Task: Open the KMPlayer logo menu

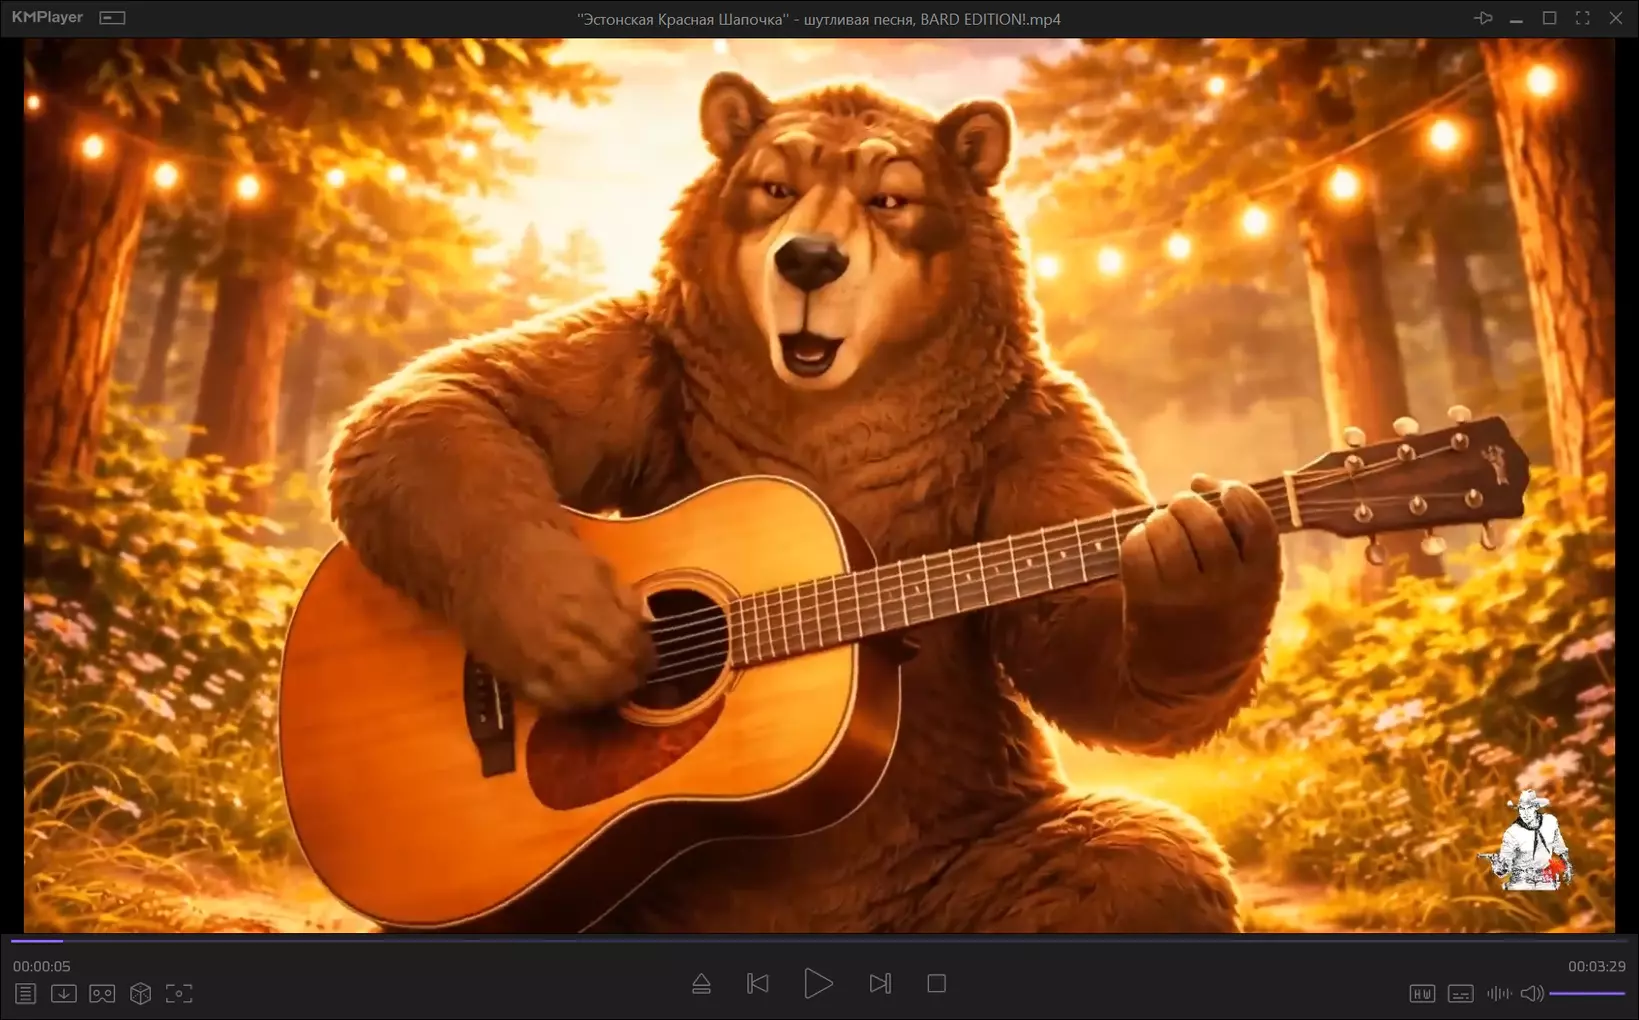Action: click(x=47, y=17)
